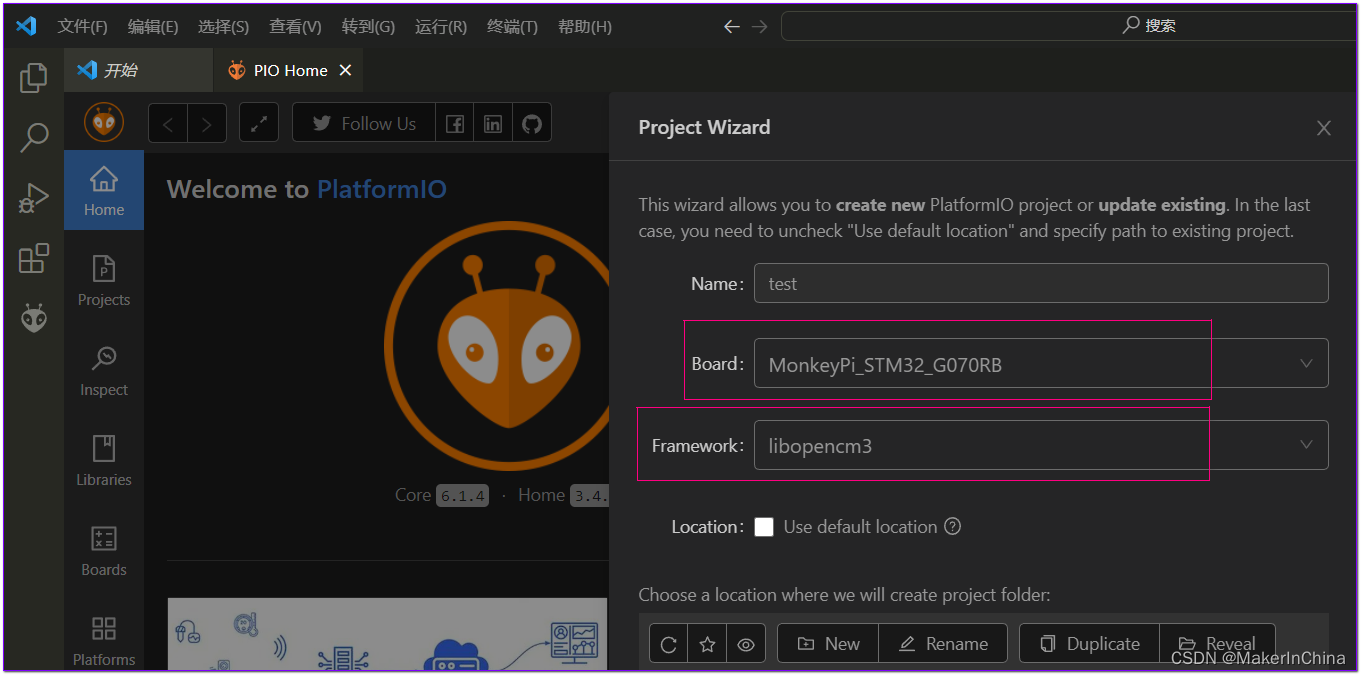Open the 终端(T) menu
This screenshot has height=675, width=1361.
point(512,27)
